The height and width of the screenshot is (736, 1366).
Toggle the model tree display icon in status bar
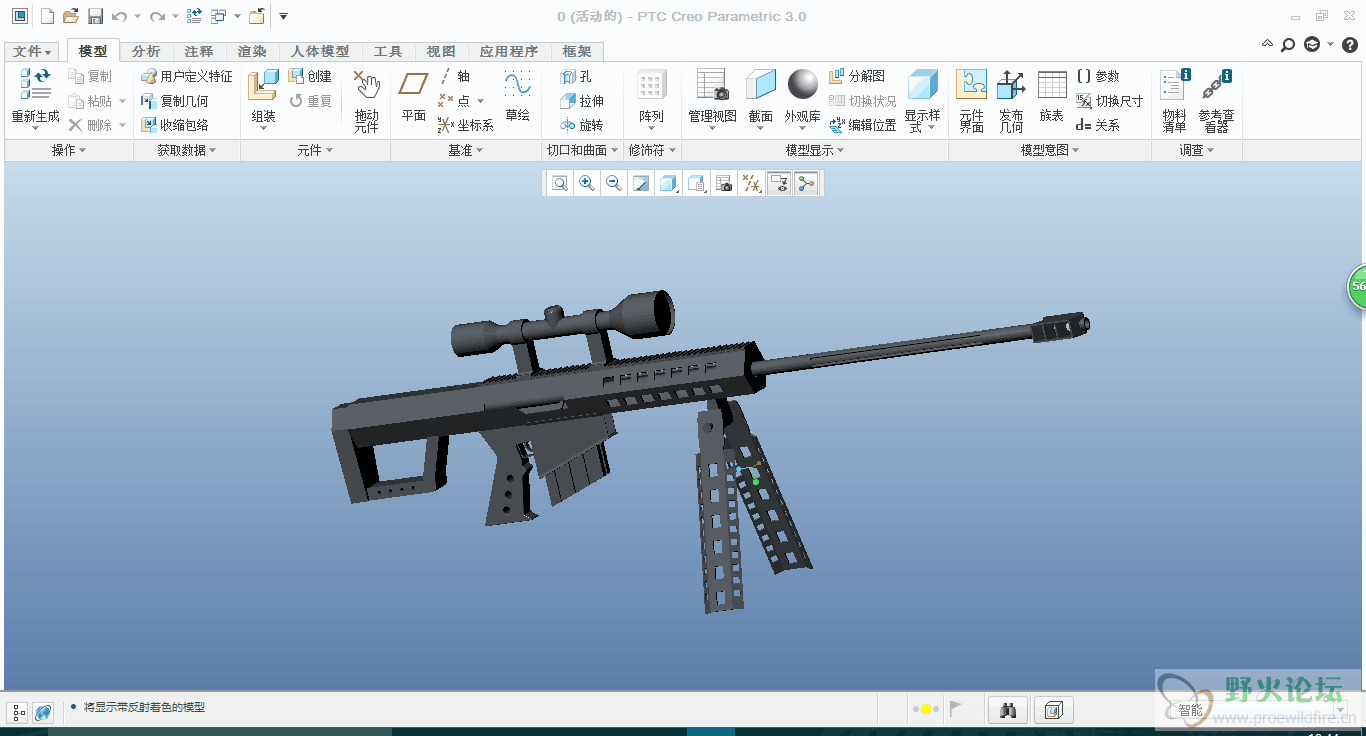pos(19,712)
